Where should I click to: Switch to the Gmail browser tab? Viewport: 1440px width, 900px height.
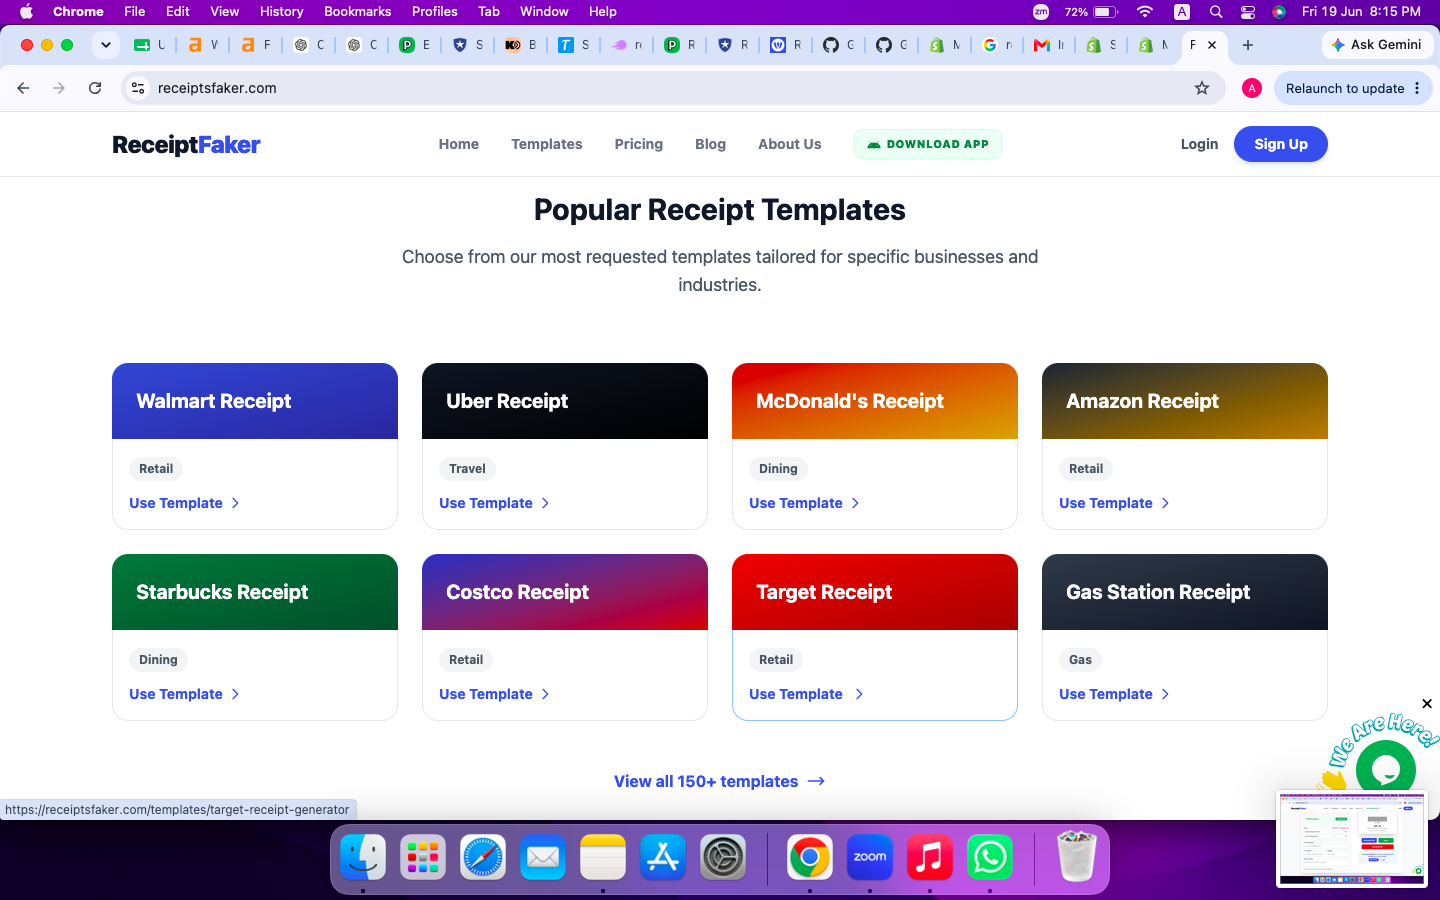(x=1048, y=45)
